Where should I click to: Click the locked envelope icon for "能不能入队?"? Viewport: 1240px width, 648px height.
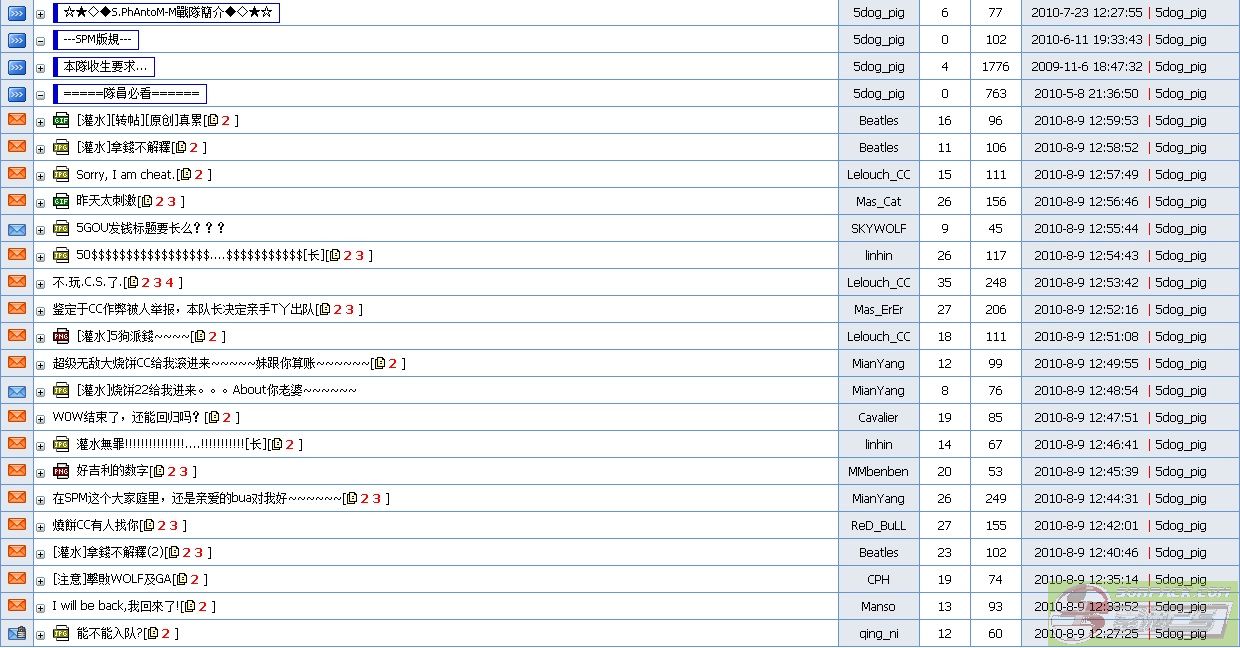tap(17, 633)
